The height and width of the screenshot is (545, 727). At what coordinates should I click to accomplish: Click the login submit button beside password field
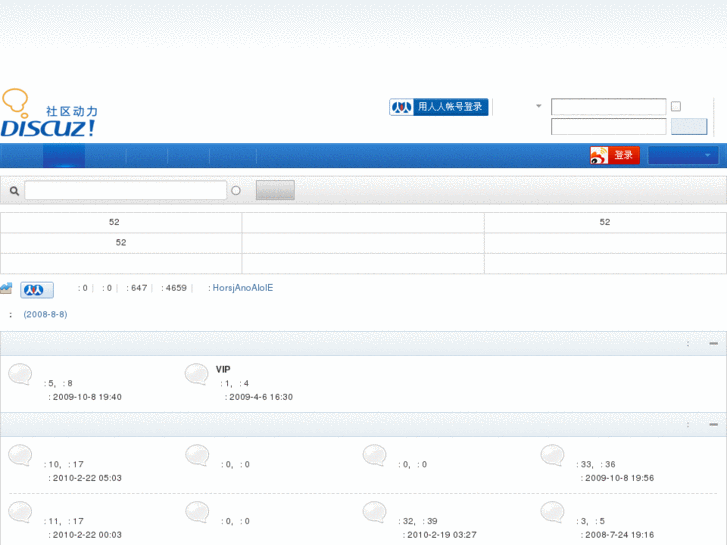pos(689,126)
